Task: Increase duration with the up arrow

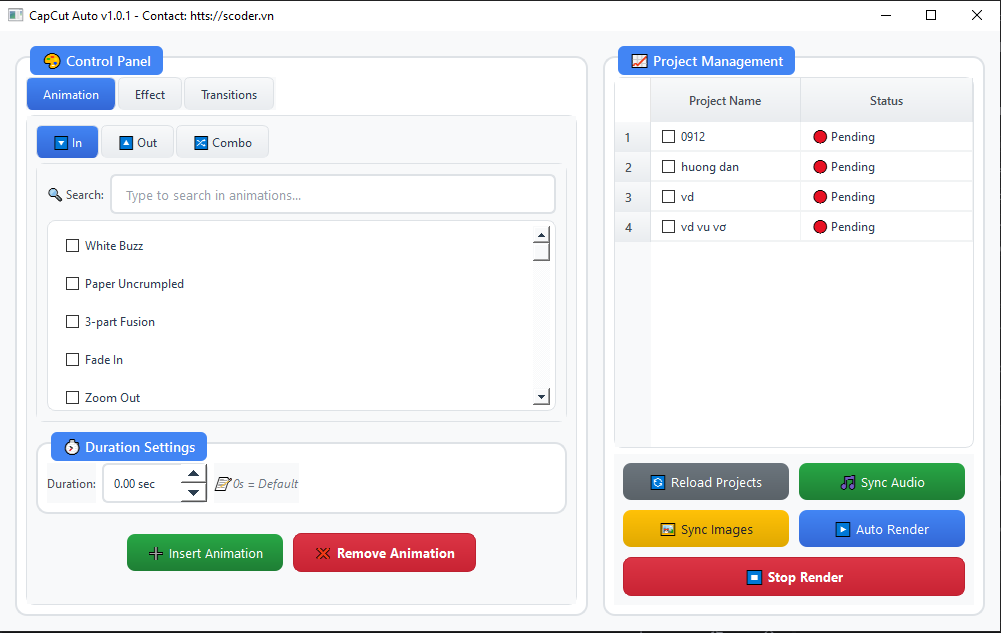Action: click(x=193, y=473)
